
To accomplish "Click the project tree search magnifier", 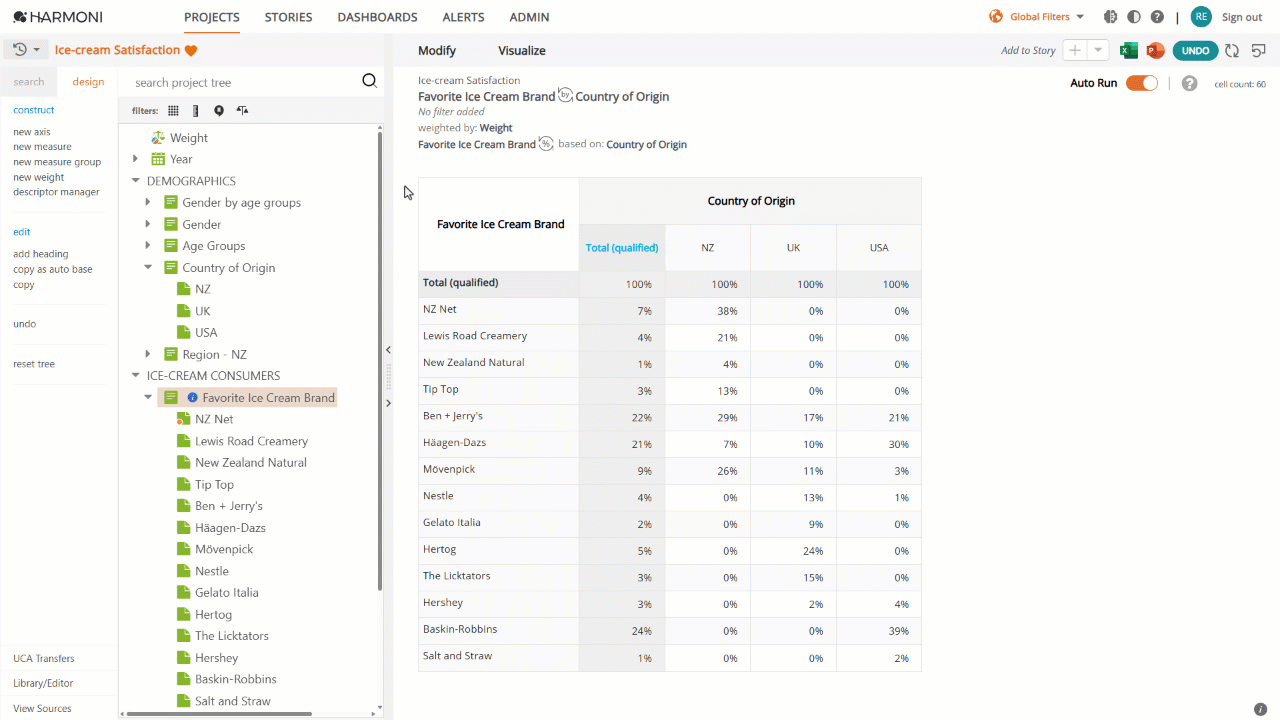I will (369, 82).
